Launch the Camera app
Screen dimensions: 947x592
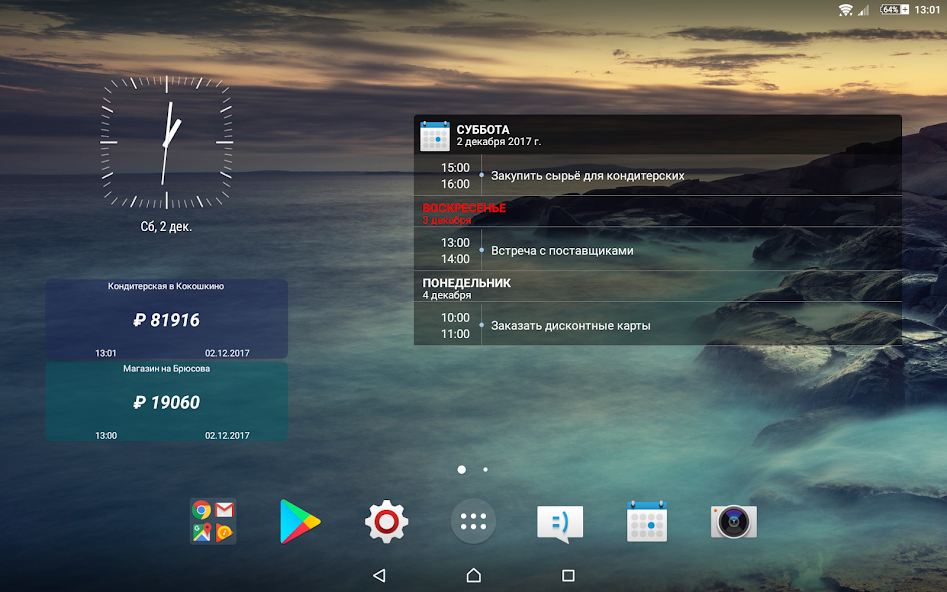click(734, 521)
